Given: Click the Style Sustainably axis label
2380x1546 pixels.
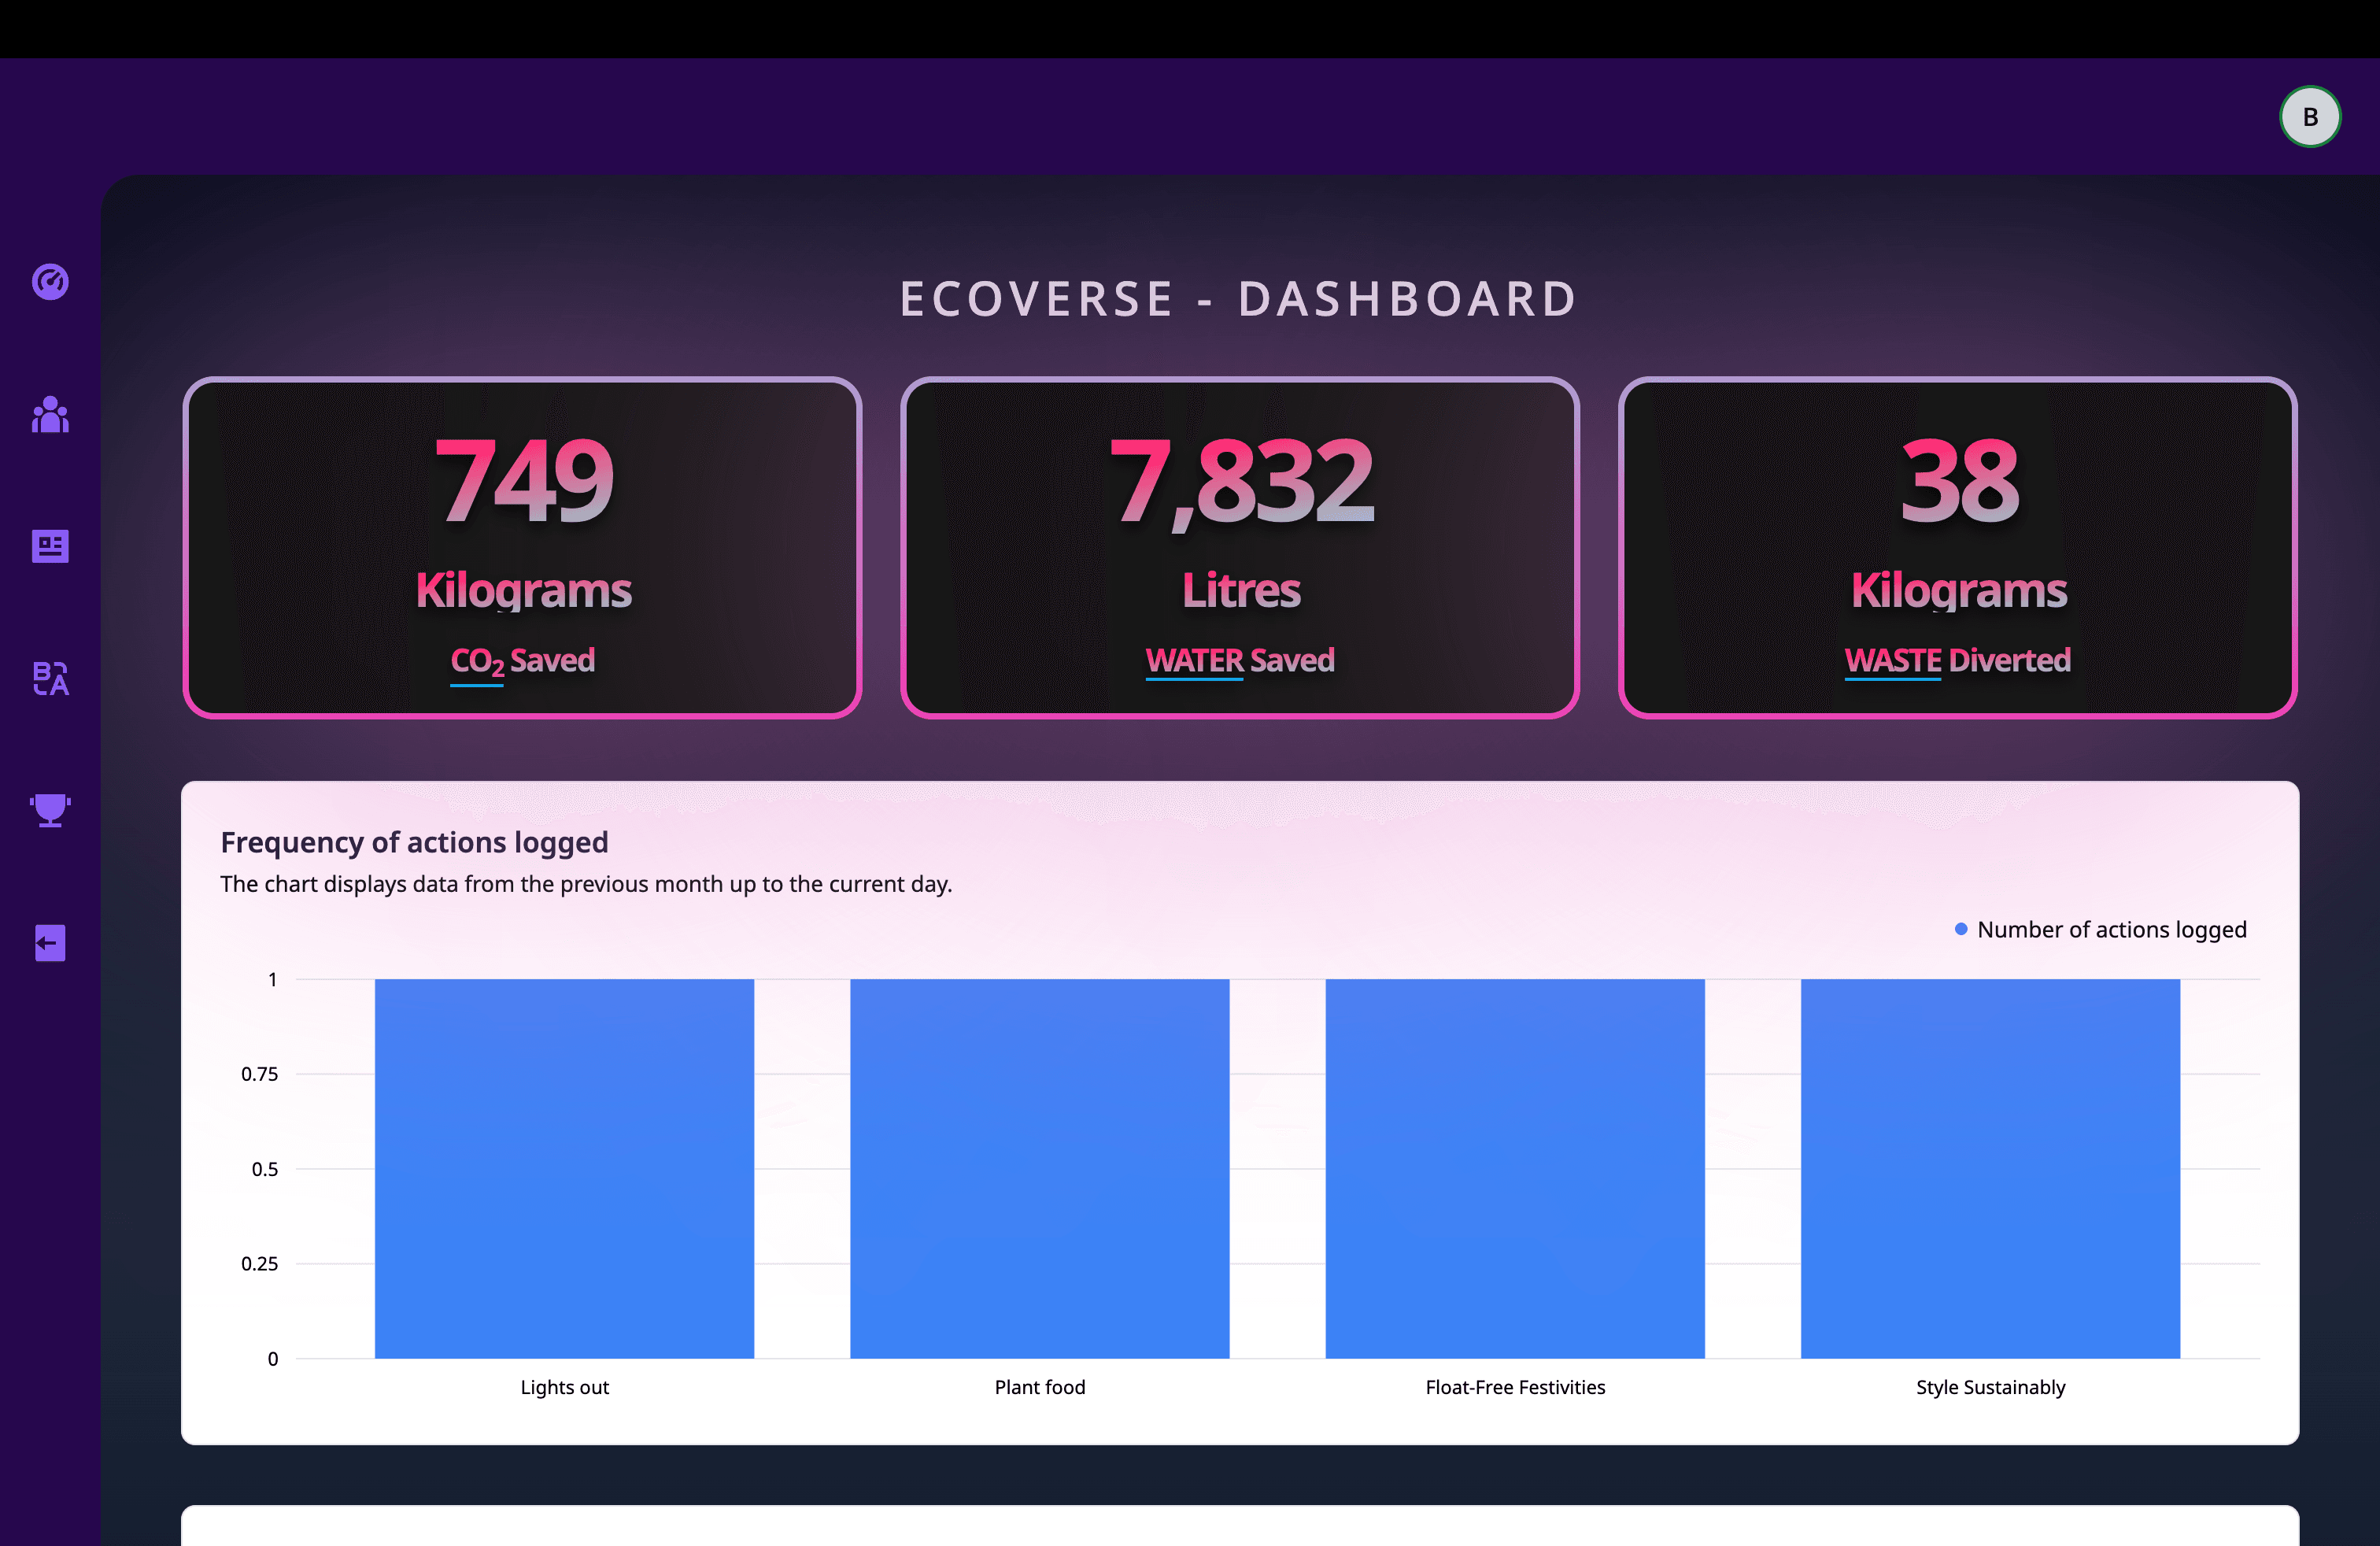Looking at the screenshot, I should pyautogui.click(x=1991, y=1388).
